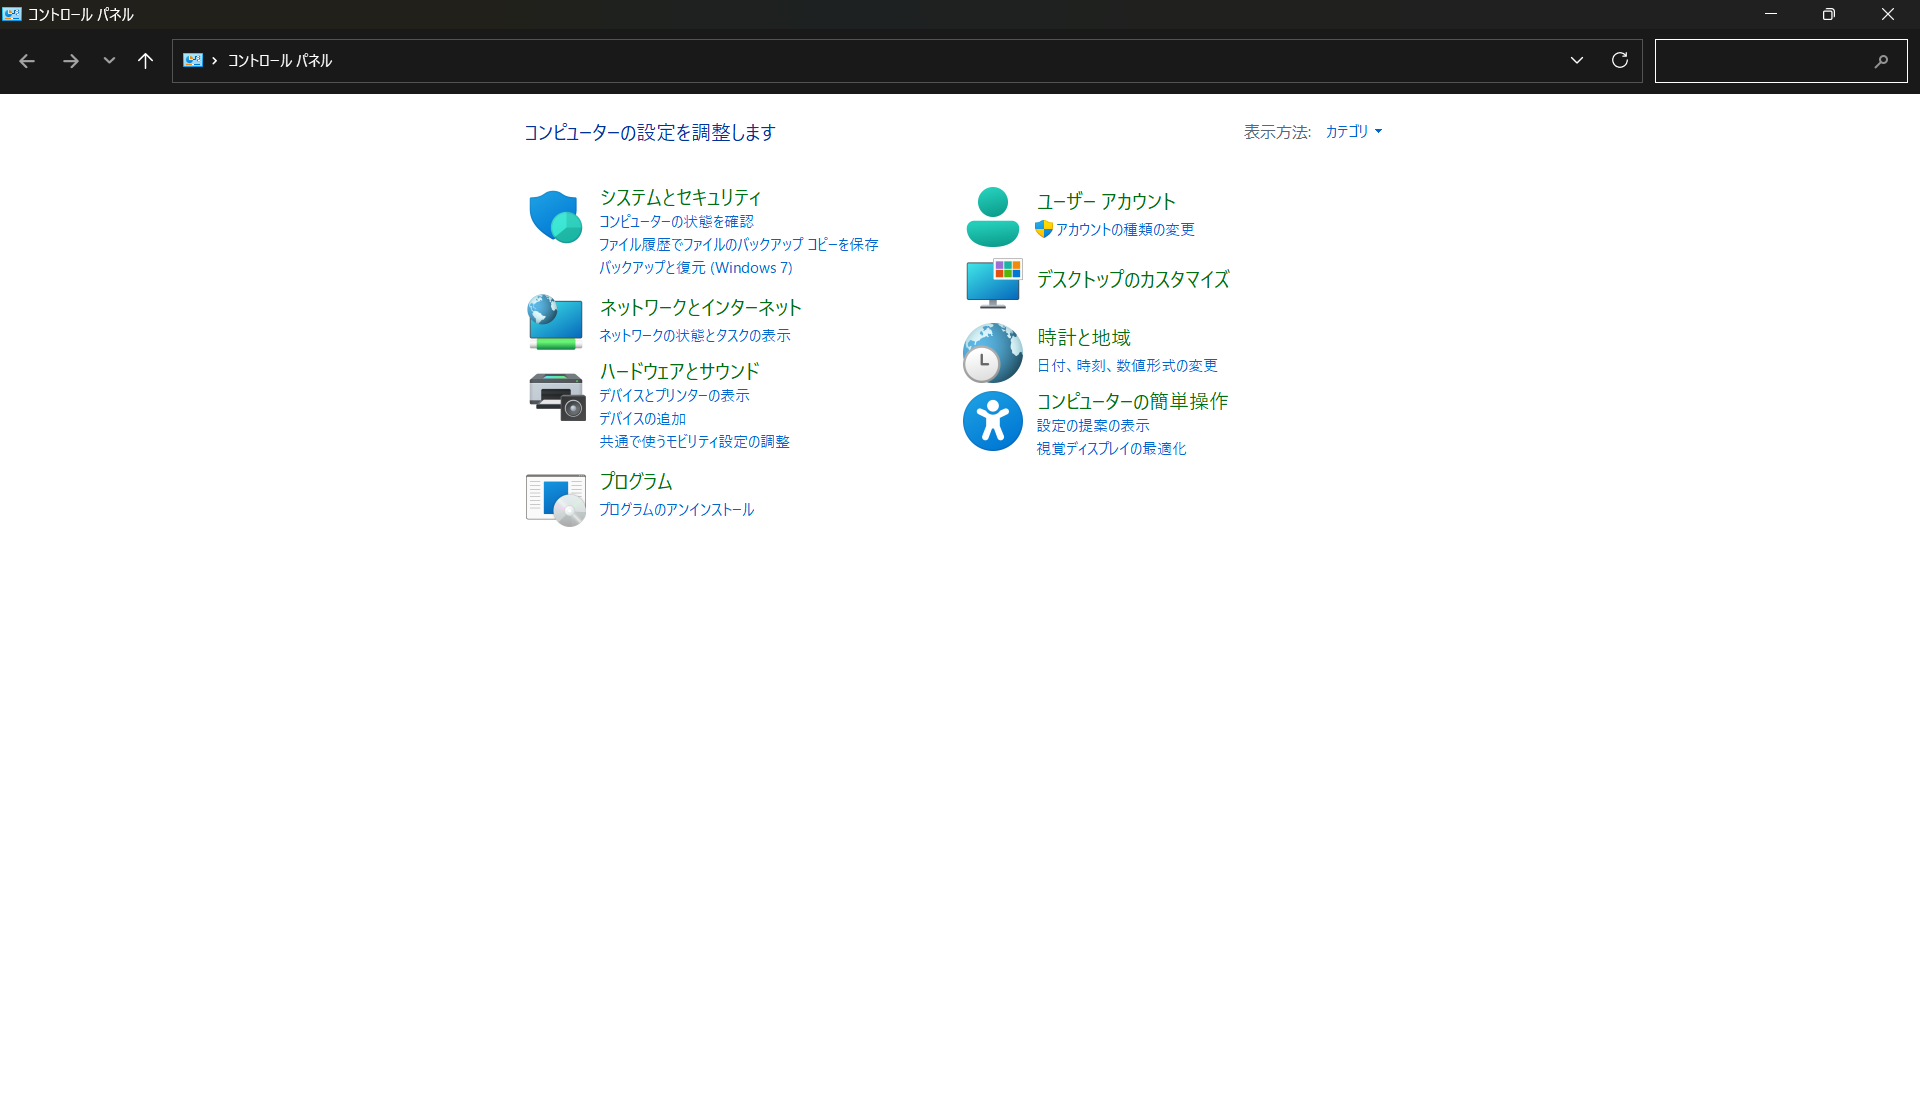Expand the breadcrumb chevron before コントロール パネル
The width and height of the screenshot is (1920, 1111).
(x=214, y=61)
